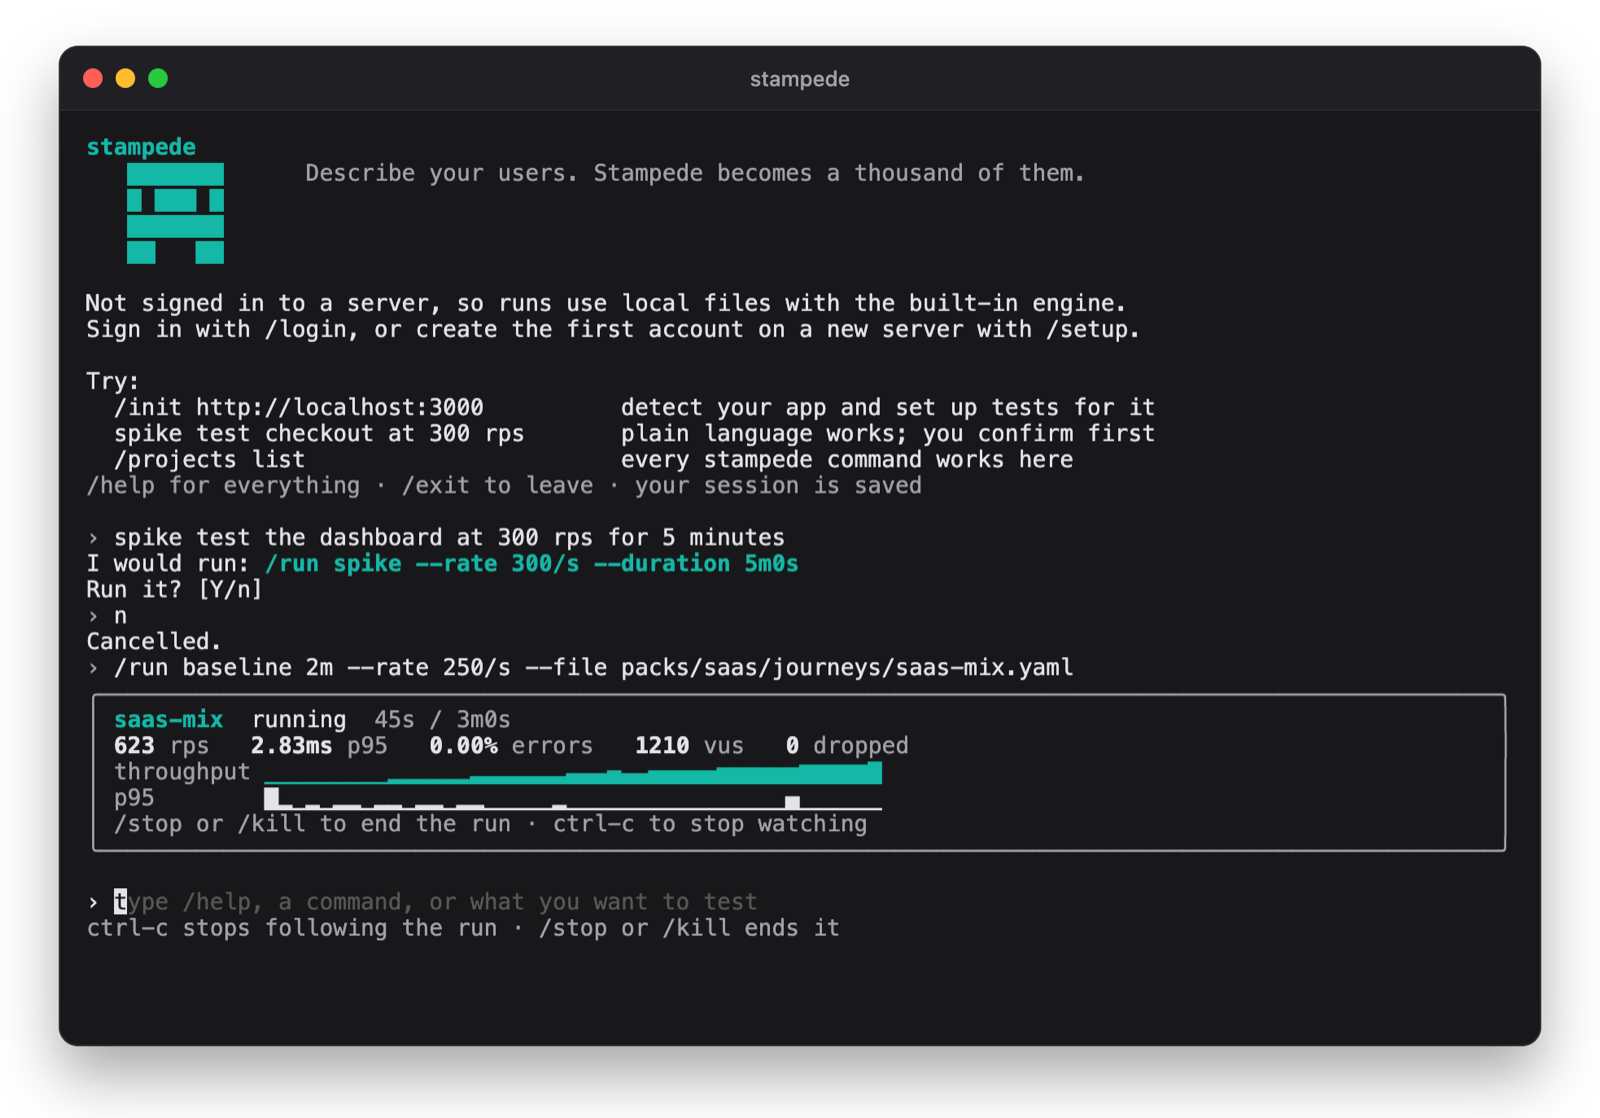Click "ctrl-c stops following the run" footer text
This screenshot has height=1118, width=1600.
(x=292, y=928)
